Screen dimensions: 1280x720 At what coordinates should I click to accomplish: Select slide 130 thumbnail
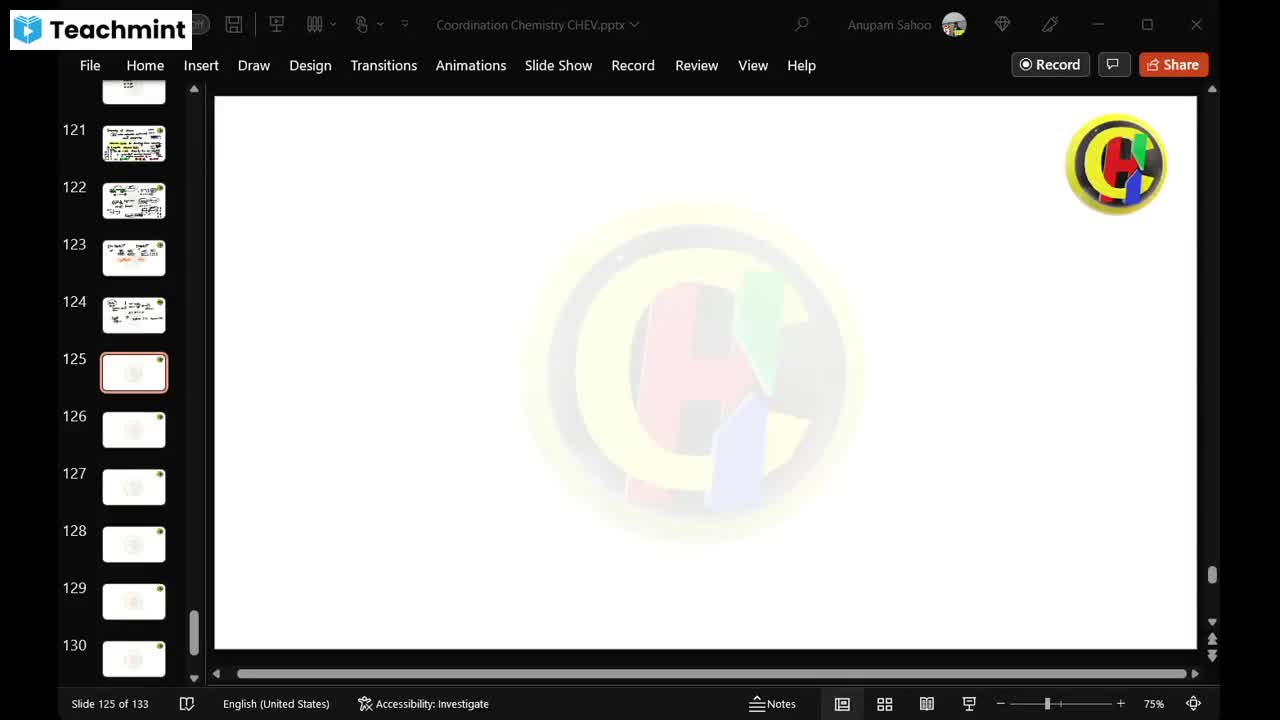(x=134, y=659)
